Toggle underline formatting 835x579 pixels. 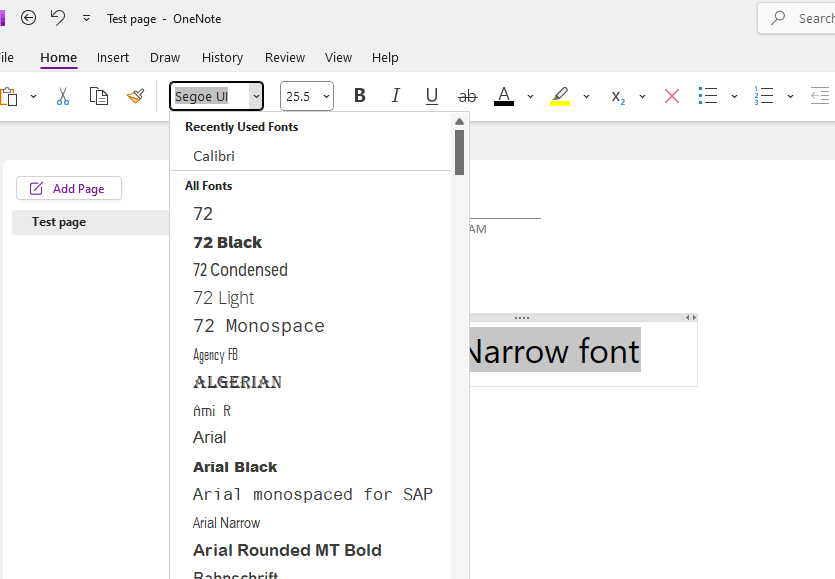(x=431, y=95)
